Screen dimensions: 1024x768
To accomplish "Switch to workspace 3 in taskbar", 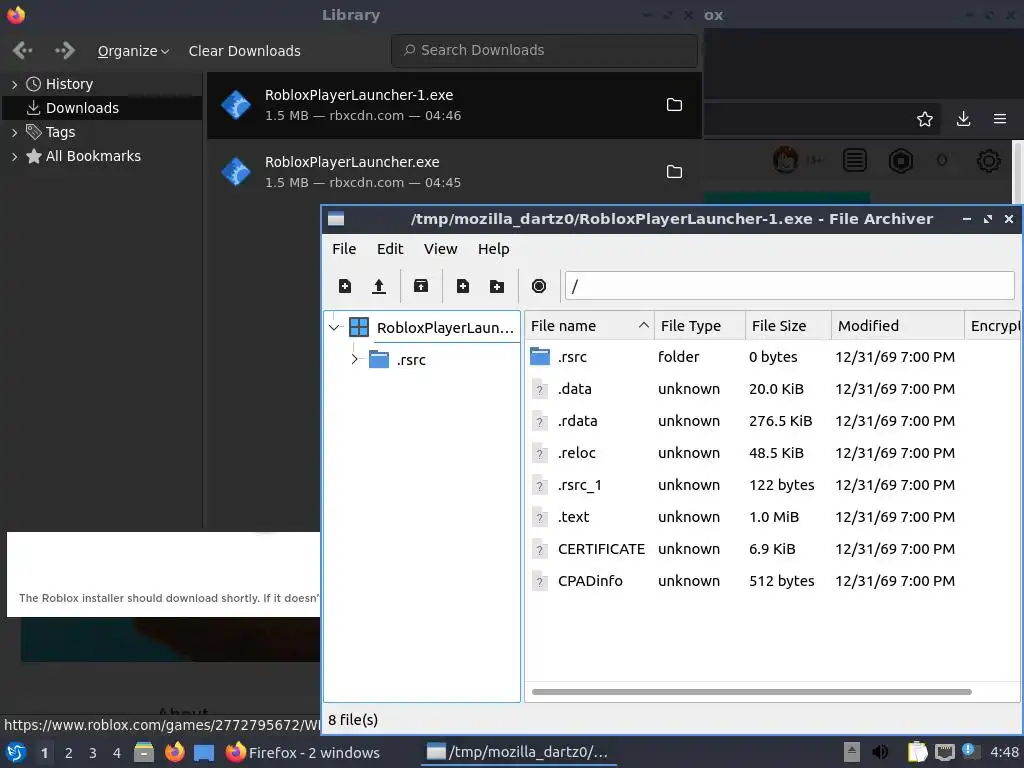I will click(93, 753).
